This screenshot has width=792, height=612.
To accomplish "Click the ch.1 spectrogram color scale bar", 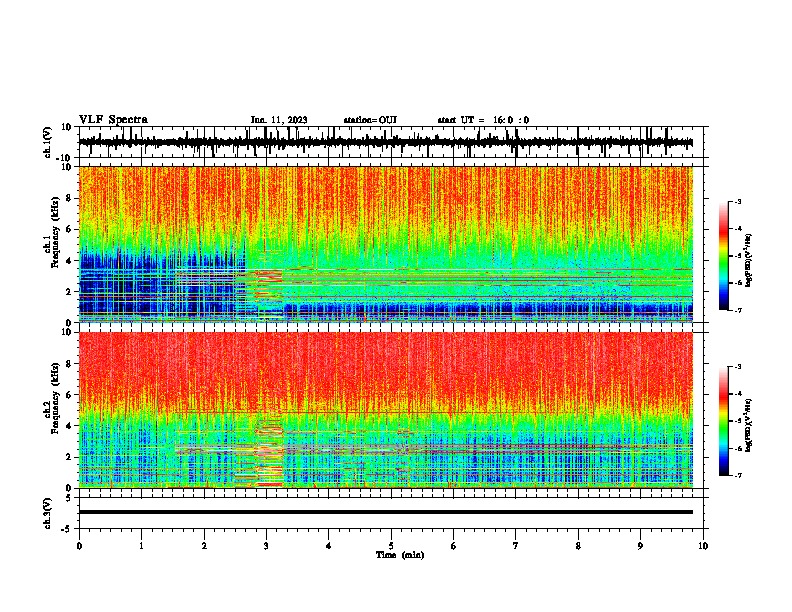I will click(723, 256).
